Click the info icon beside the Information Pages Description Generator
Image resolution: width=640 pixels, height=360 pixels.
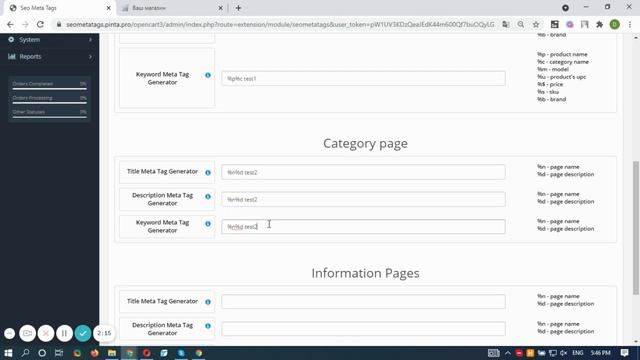click(208, 326)
